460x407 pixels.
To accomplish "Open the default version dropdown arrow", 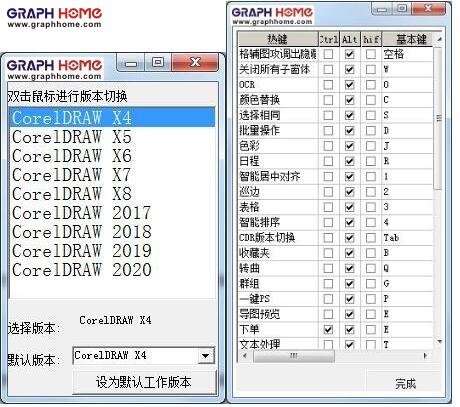I will pos(206,356).
